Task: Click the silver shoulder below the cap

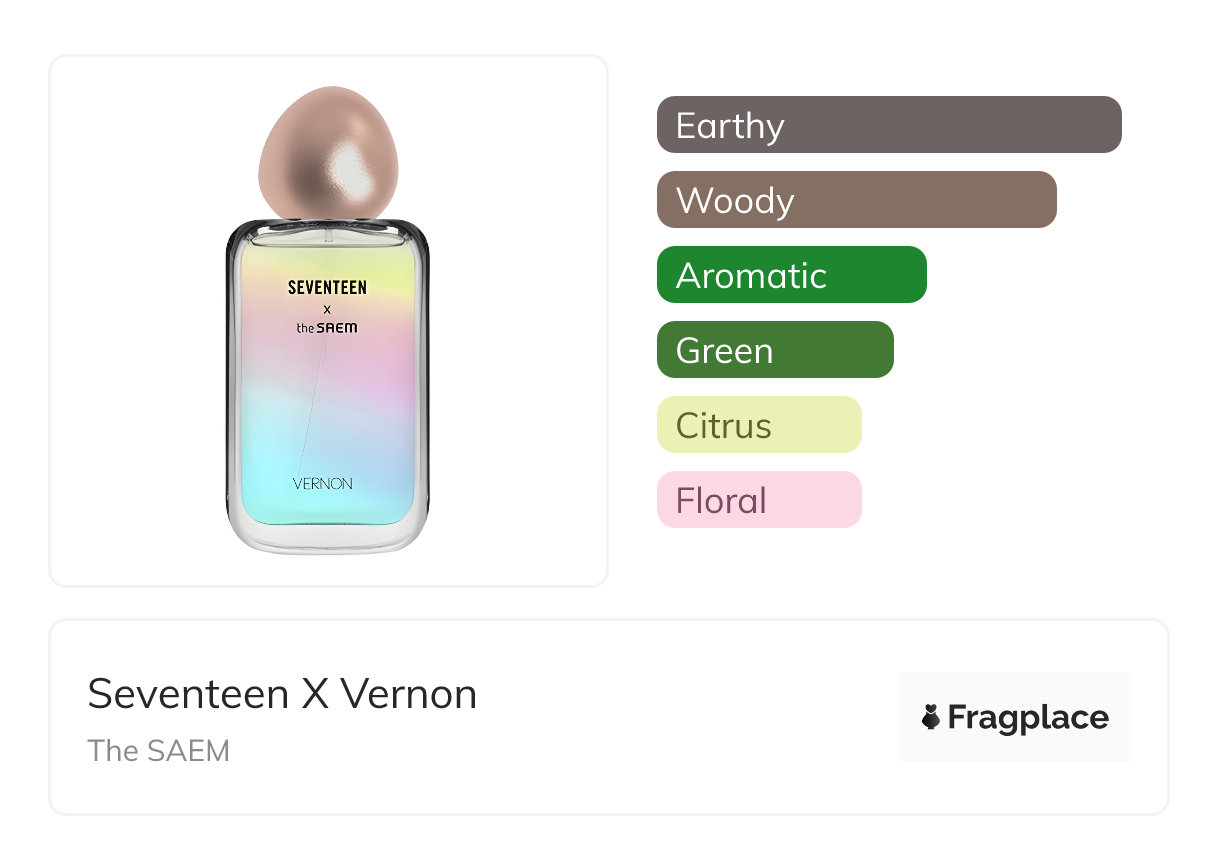Action: point(328,230)
